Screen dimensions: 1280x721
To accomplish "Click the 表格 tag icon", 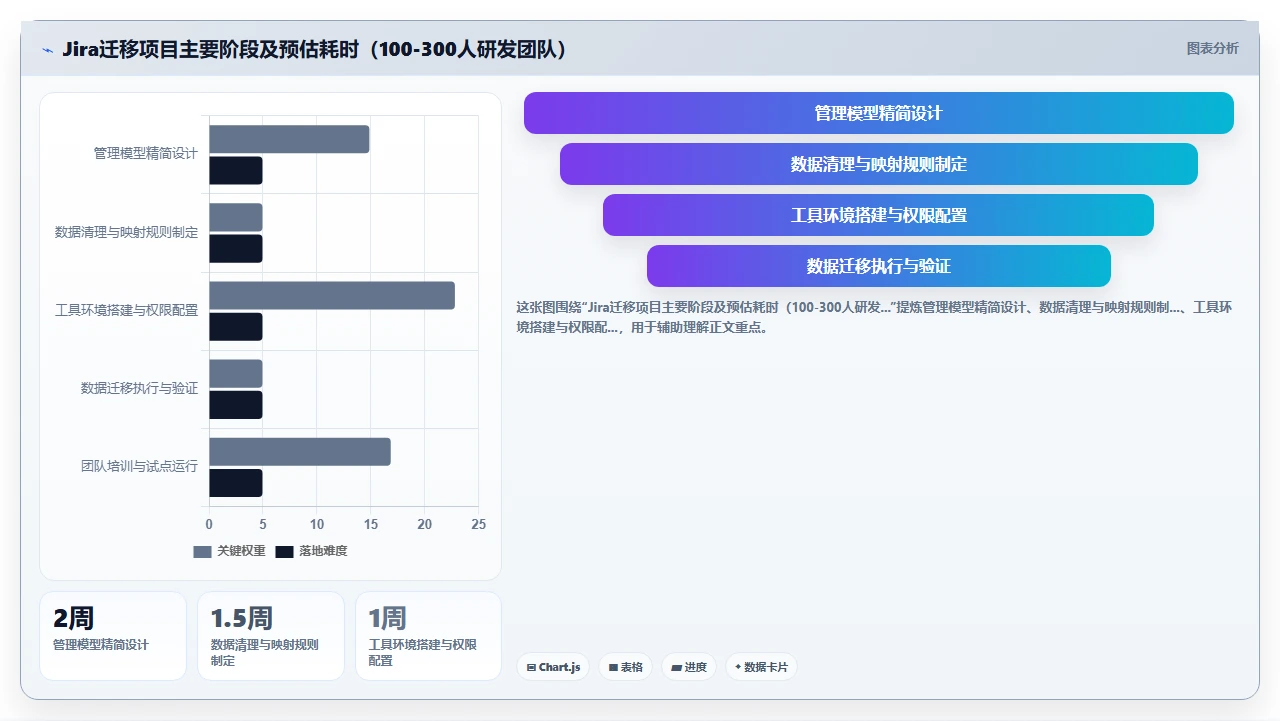I will 613,667.
